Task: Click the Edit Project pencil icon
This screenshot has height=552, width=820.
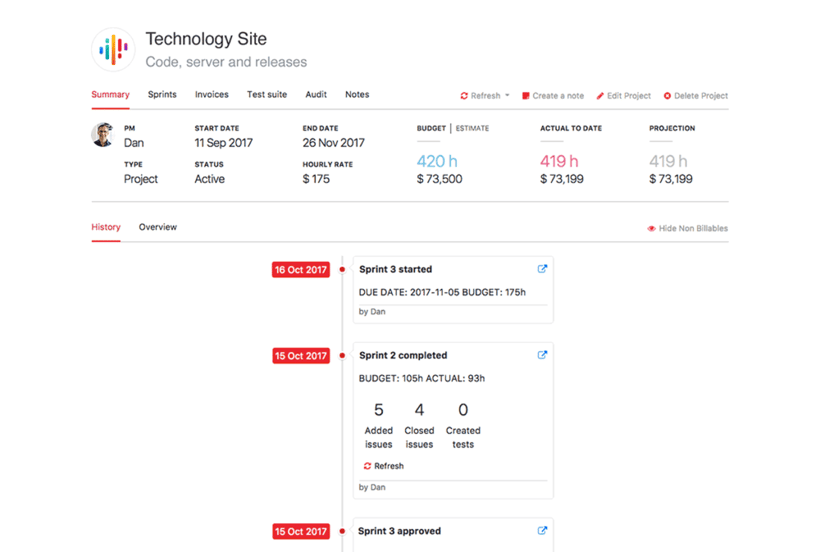Action: pos(600,96)
